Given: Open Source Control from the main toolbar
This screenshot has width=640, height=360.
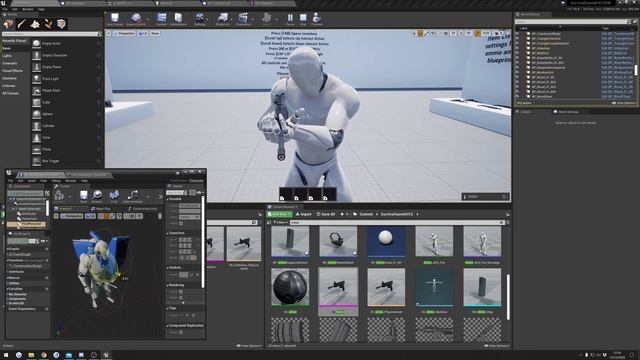Looking at the screenshot, I should pyautogui.click(x=136, y=19).
